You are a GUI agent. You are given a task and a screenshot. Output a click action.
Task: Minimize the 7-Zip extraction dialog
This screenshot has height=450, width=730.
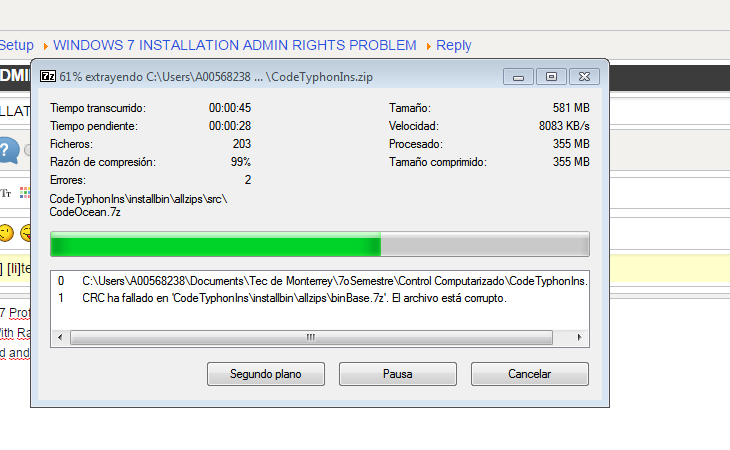[518, 77]
